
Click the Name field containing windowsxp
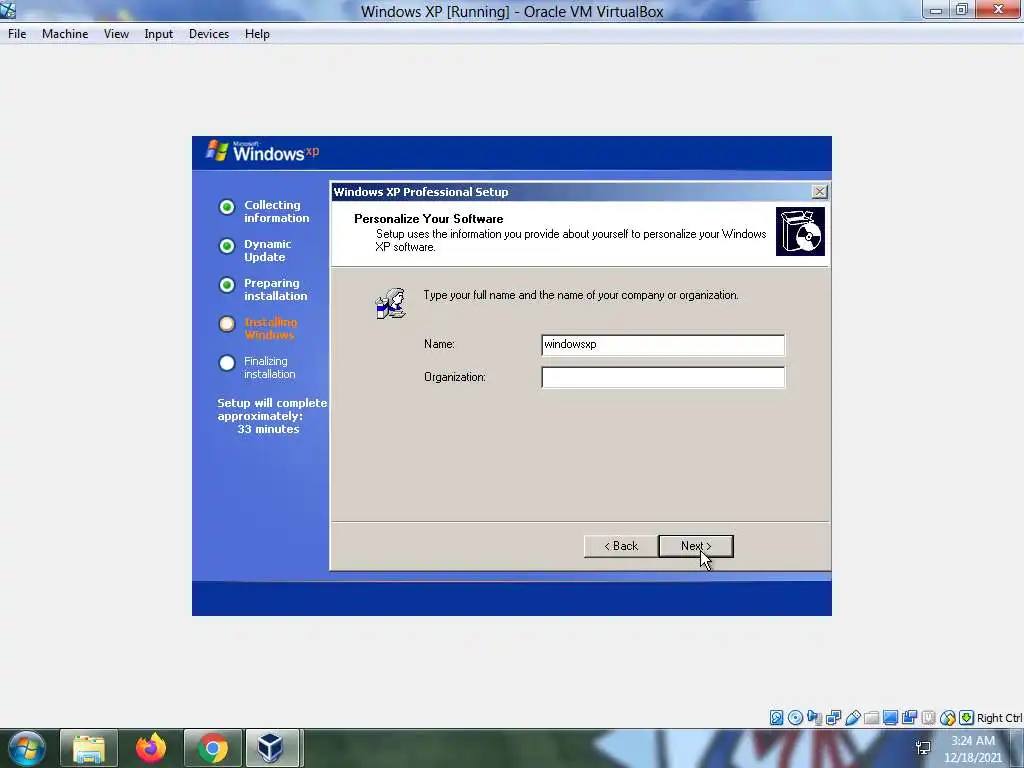[x=663, y=345]
